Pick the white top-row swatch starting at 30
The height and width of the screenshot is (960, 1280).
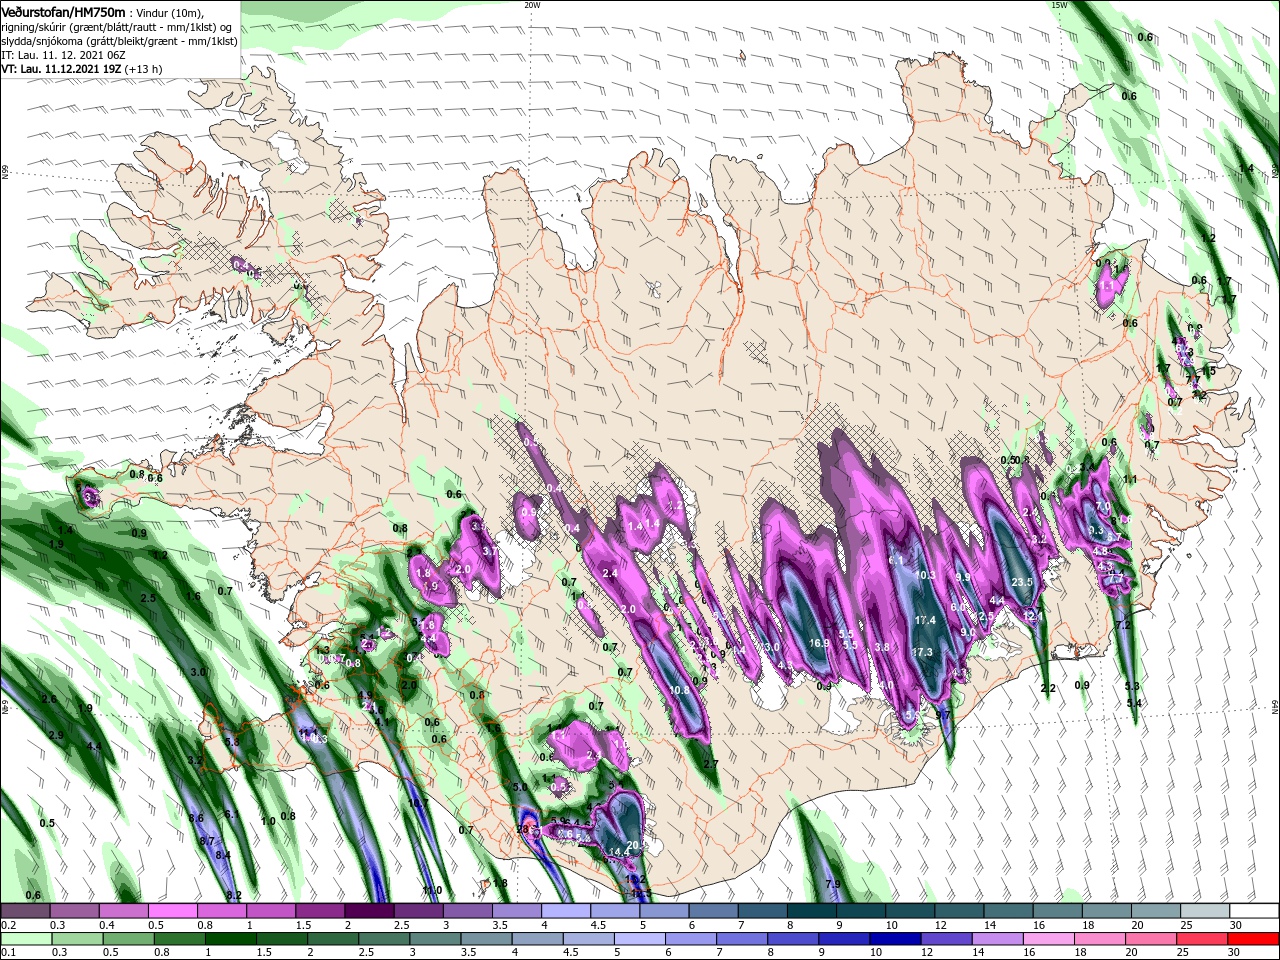pos(1254,911)
